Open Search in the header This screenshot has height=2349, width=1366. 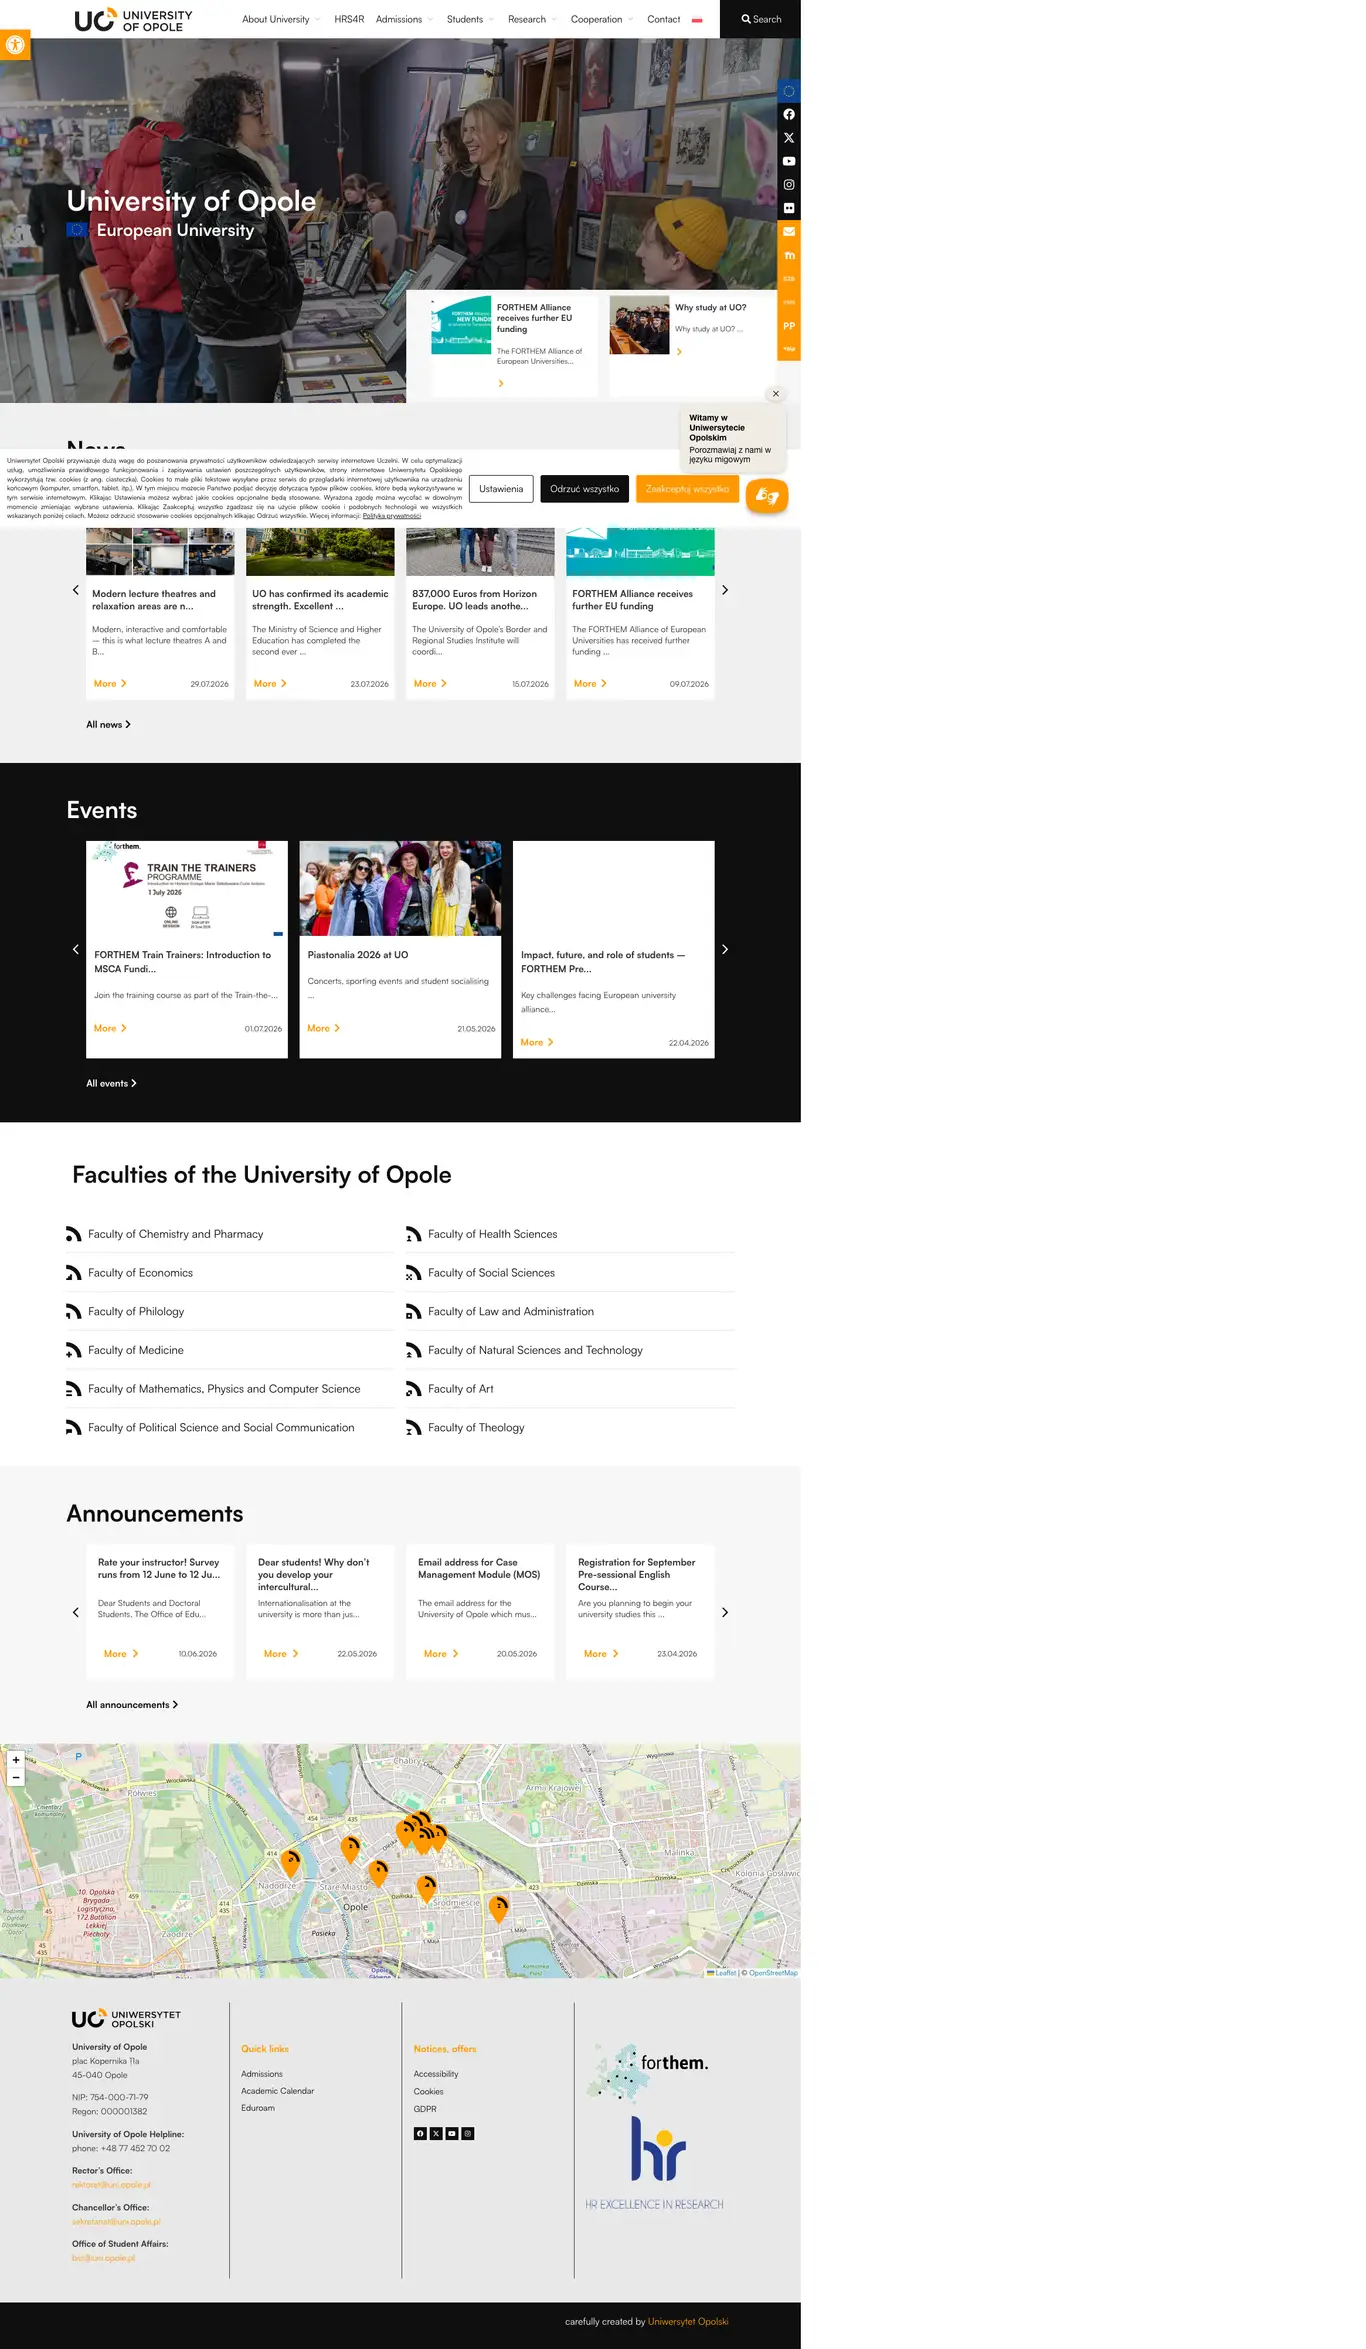761,19
